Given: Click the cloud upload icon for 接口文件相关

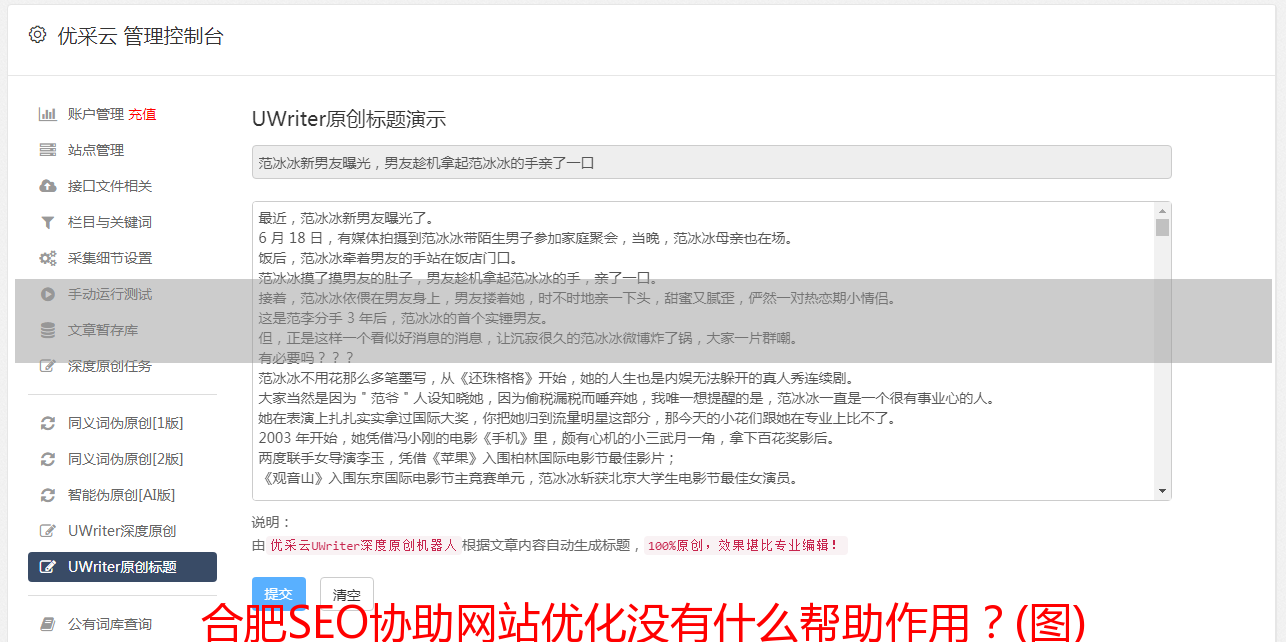Looking at the screenshot, I should pos(47,186).
